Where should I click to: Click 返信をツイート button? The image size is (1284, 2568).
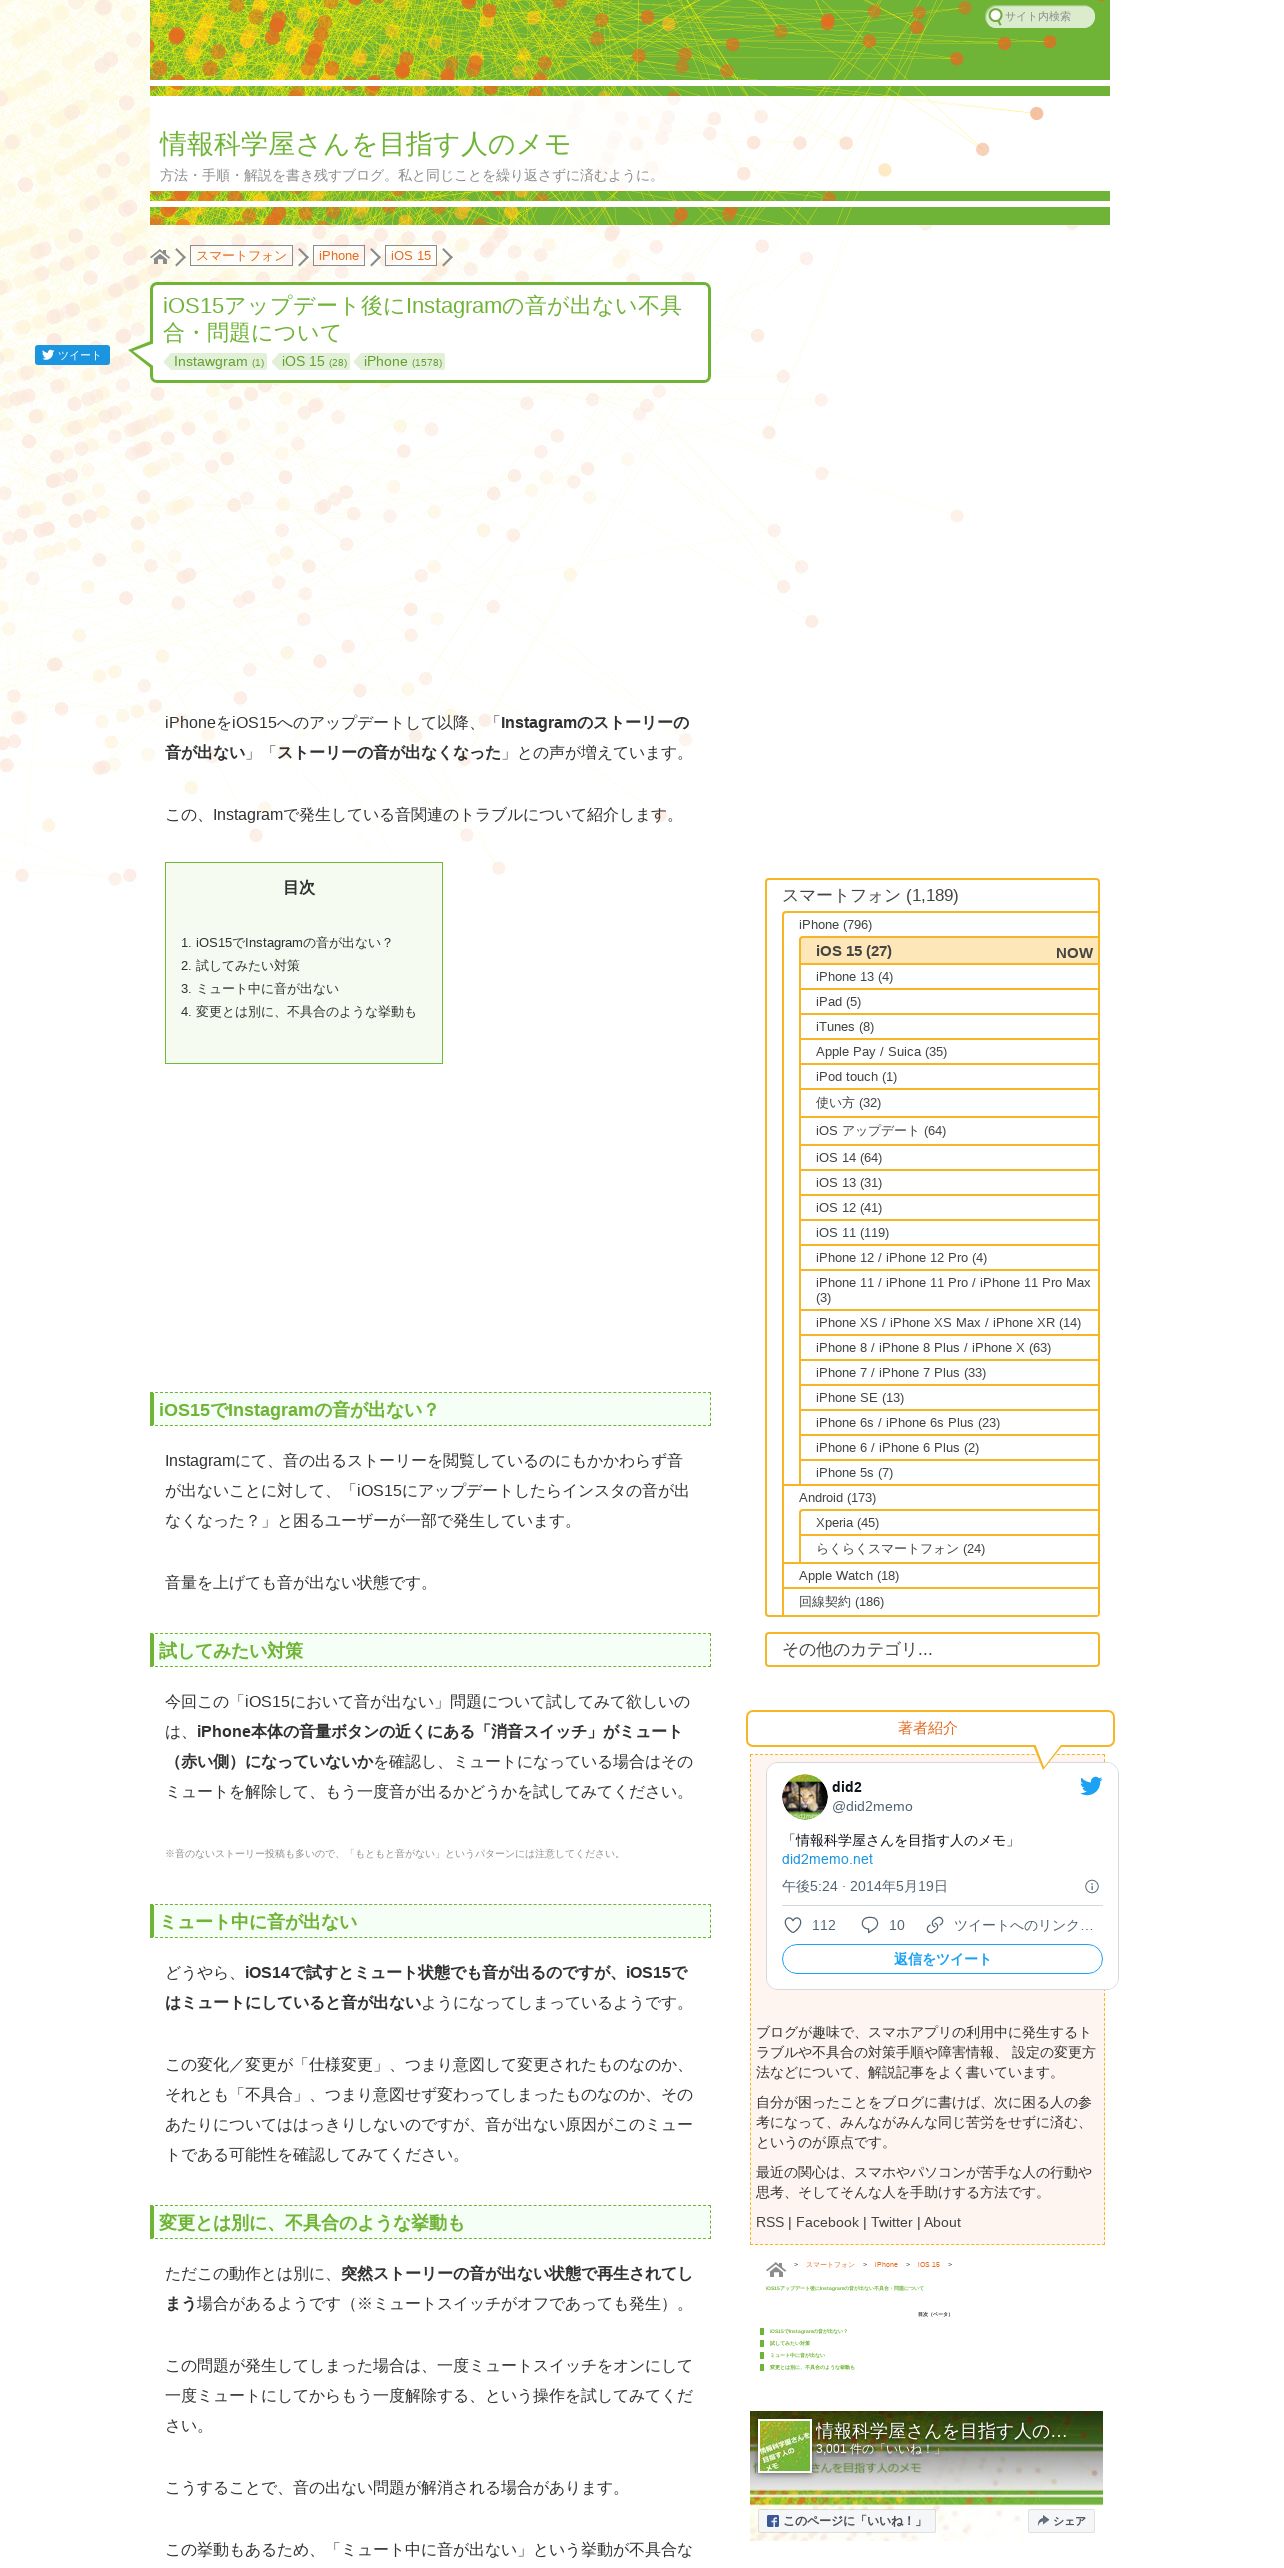942,1959
